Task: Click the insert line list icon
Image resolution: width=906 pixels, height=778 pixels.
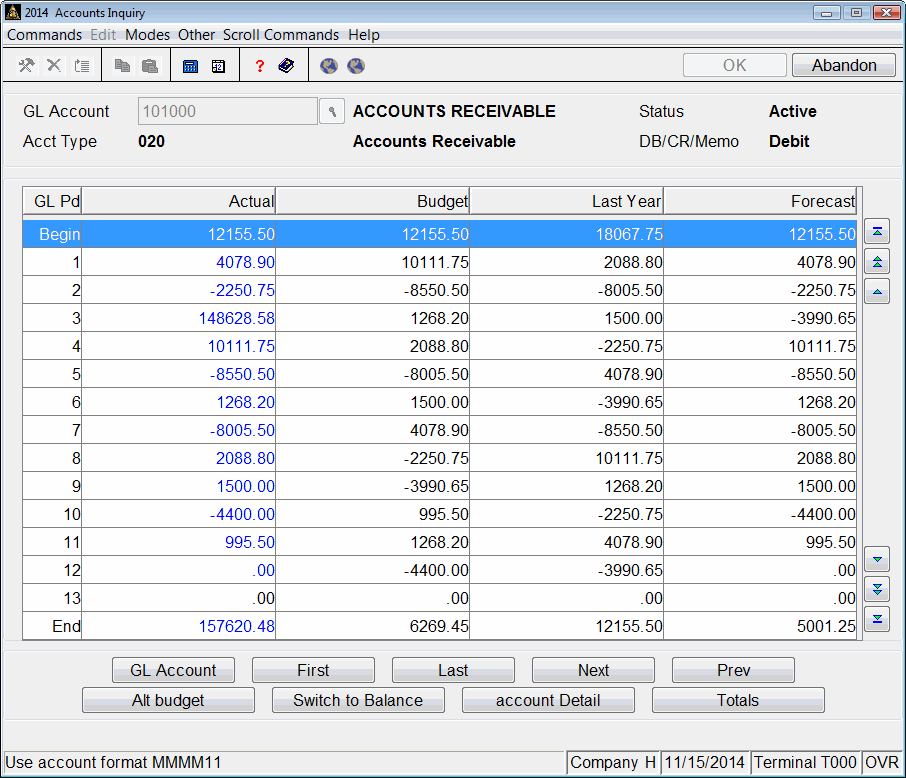Action: [82, 65]
